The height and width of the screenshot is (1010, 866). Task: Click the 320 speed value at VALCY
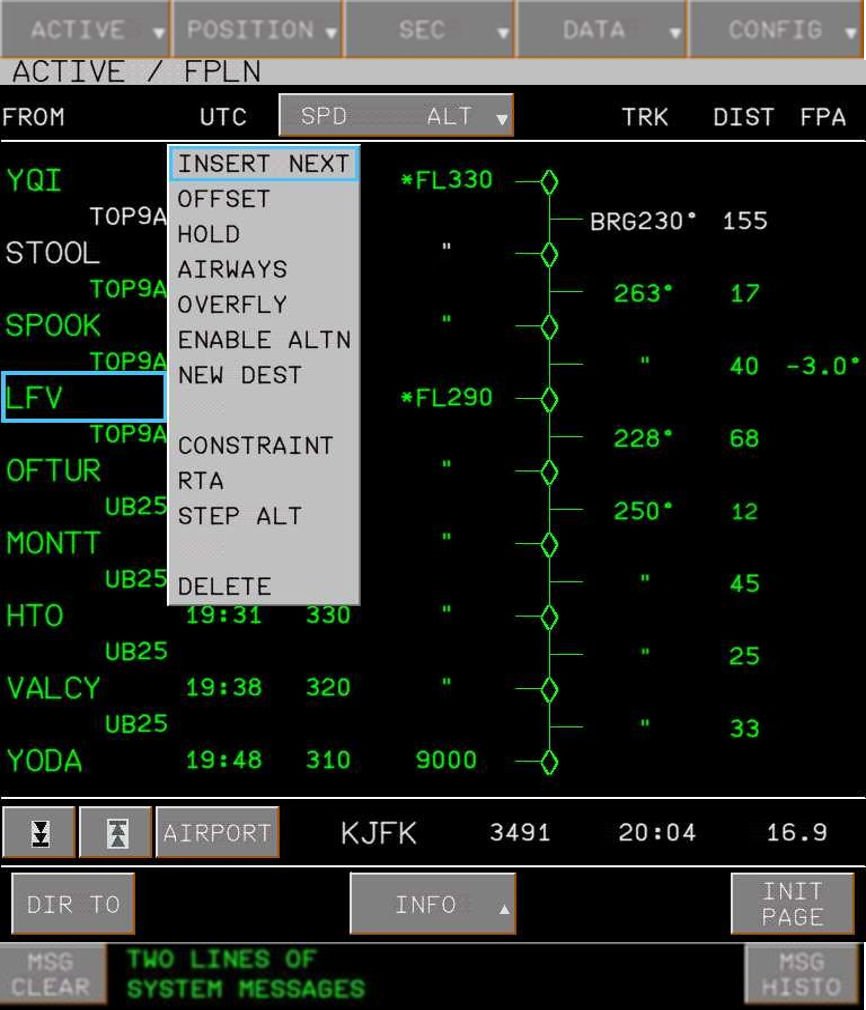328,687
